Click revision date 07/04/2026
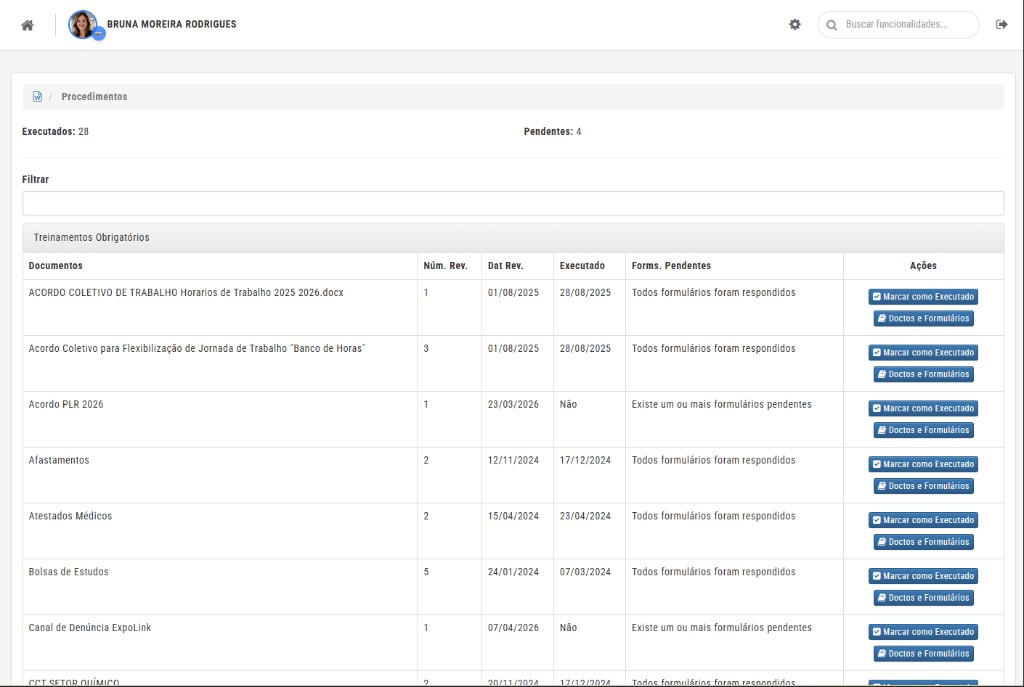 (x=513, y=628)
